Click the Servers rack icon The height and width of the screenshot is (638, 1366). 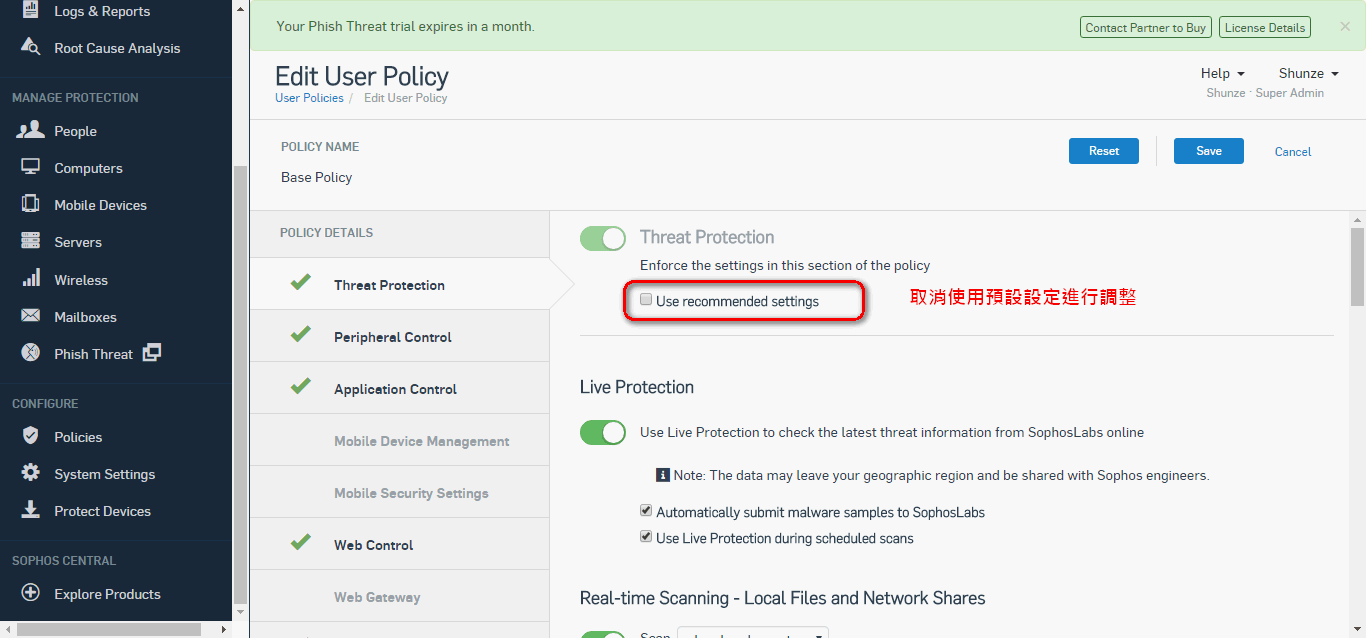[31, 241]
